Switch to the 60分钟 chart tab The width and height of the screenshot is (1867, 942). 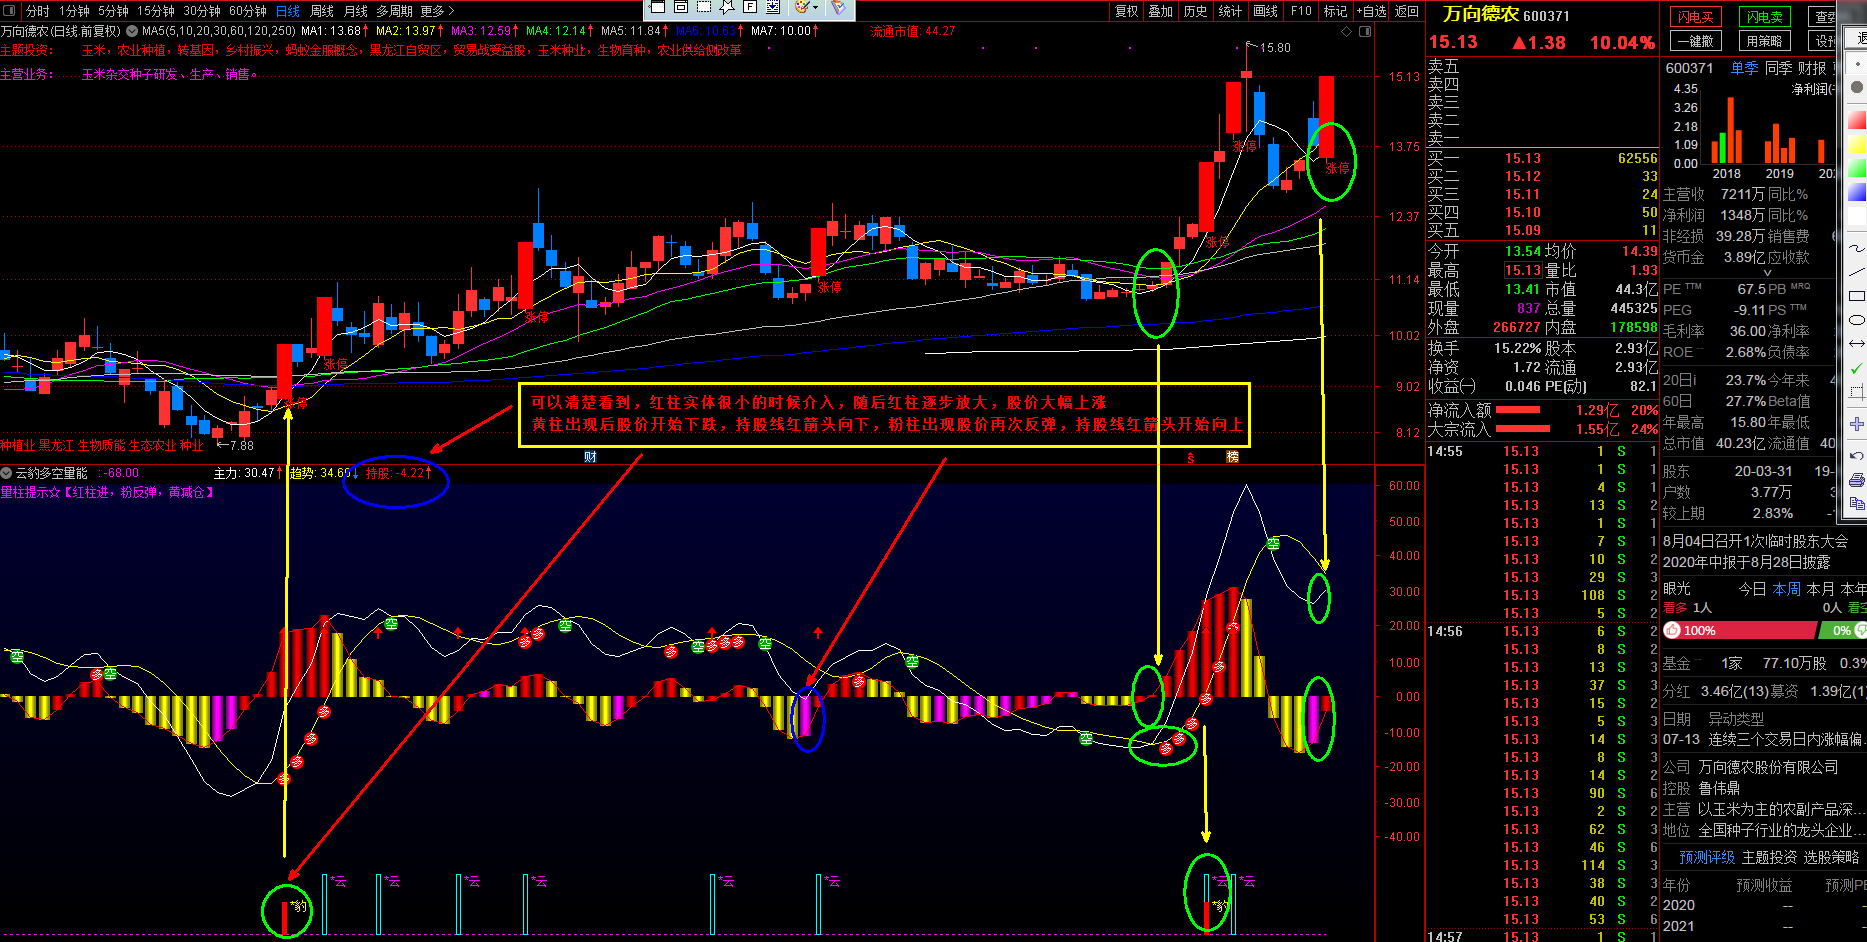click(247, 11)
